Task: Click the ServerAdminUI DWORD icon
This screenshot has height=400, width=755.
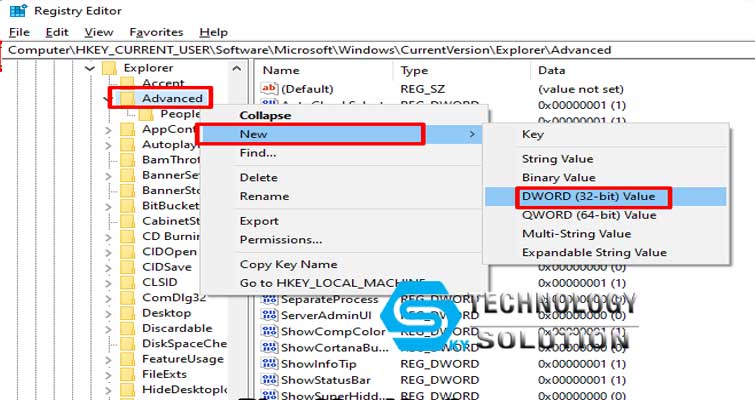Action: pyautogui.click(x=269, y=315)
